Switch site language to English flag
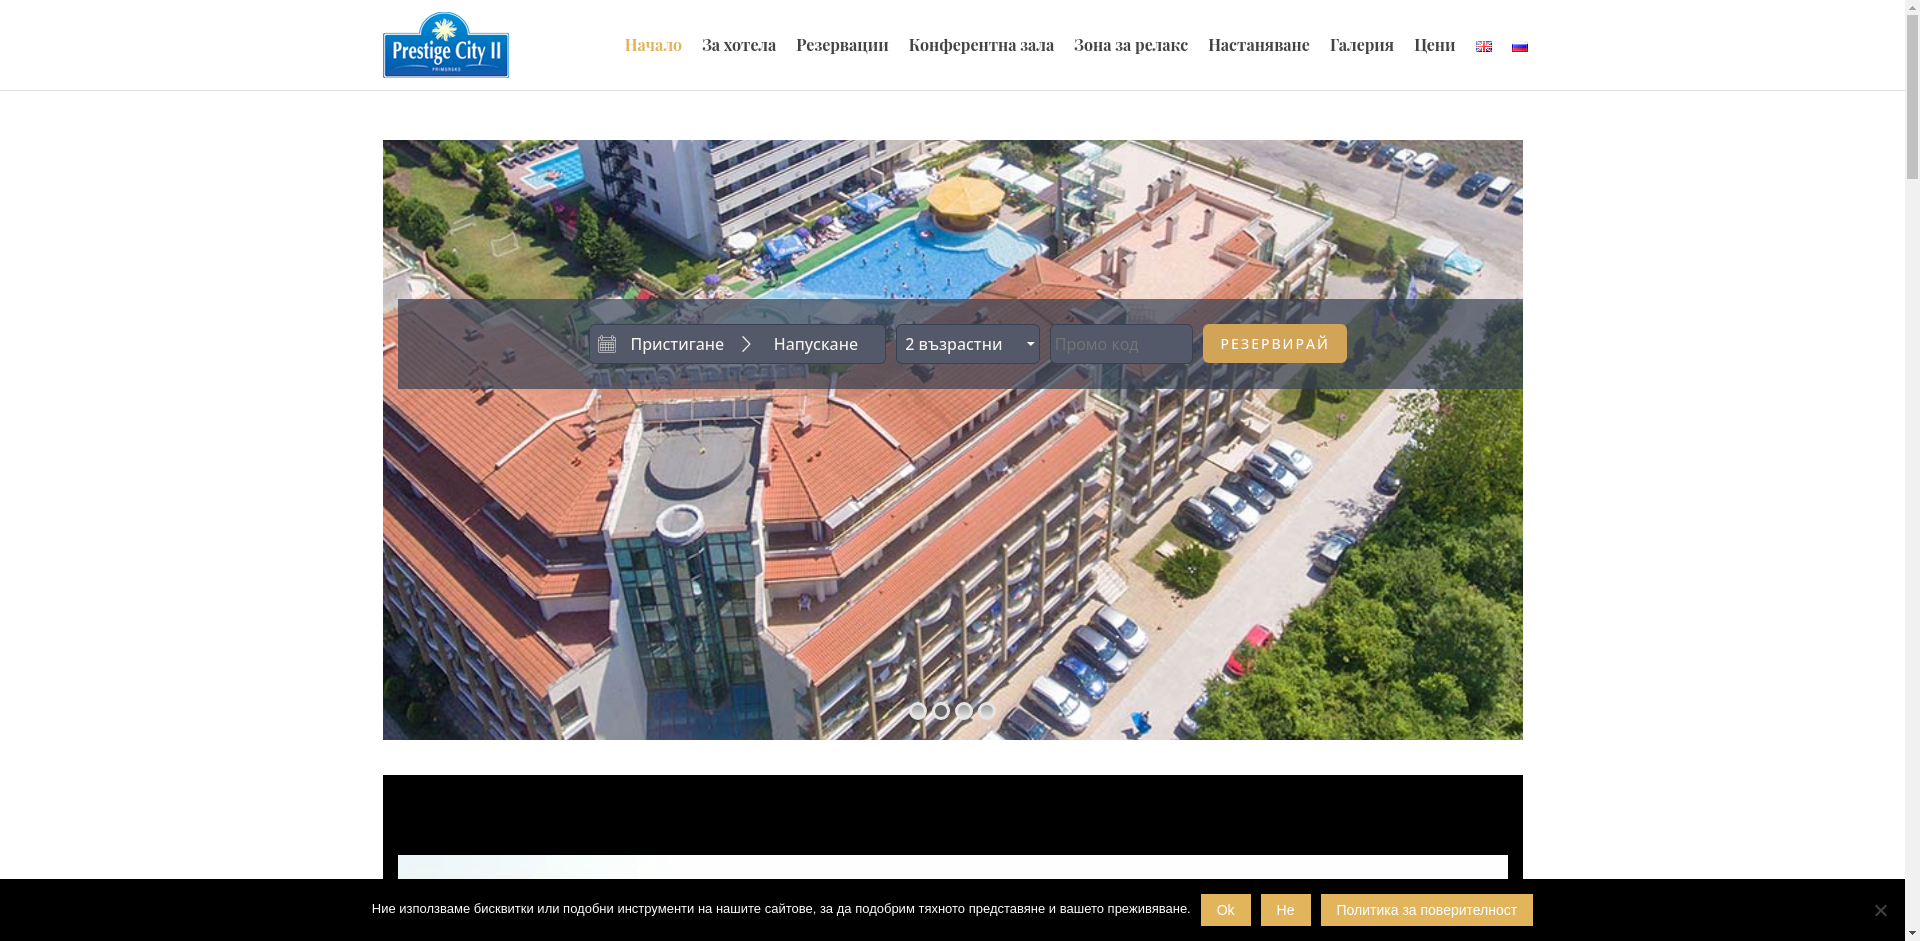Viewport: 1920px width, 941px height. click(x=1483, y=46)
